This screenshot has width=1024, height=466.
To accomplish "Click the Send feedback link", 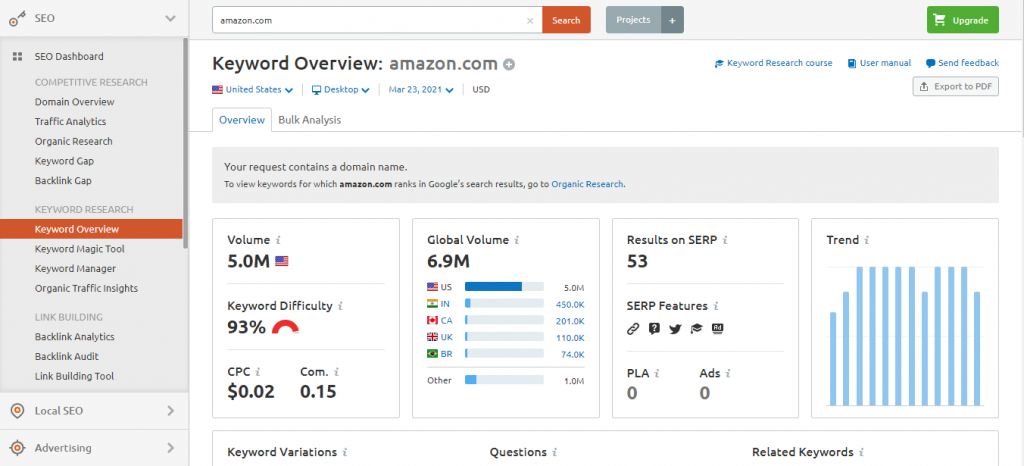I will (963, 63).
